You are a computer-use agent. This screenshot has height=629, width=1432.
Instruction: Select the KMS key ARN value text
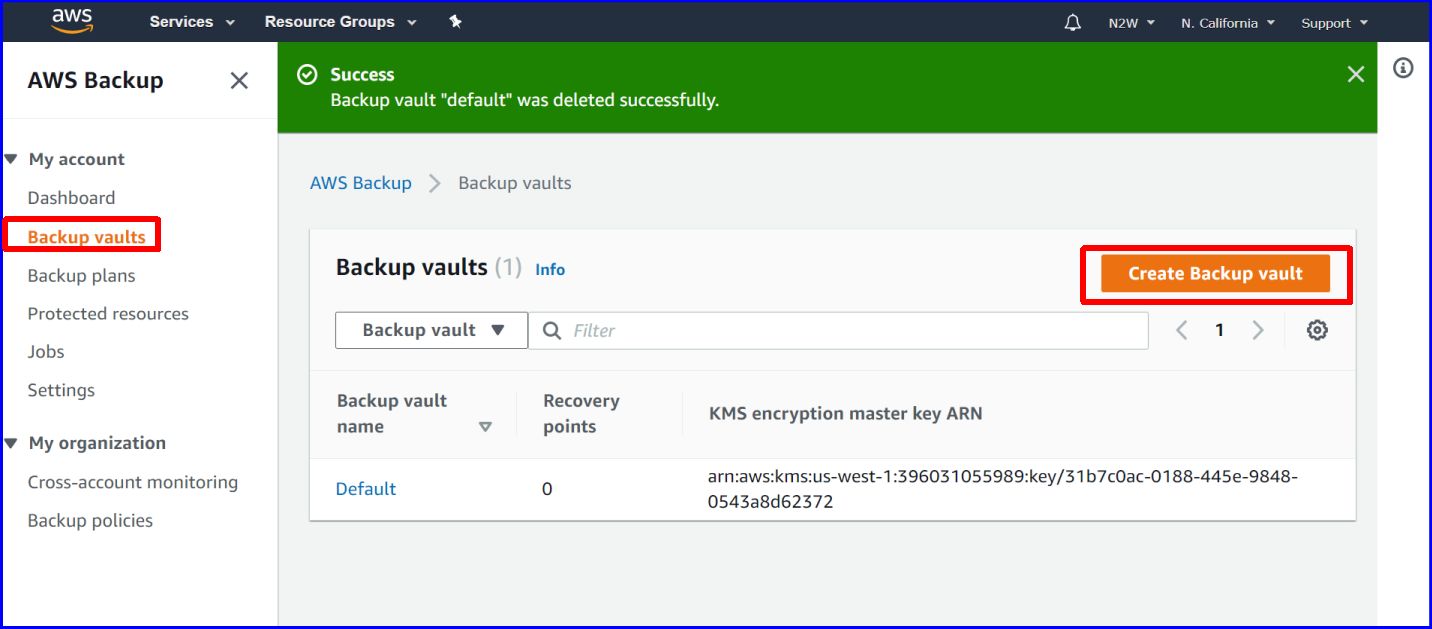(1003, 489)
